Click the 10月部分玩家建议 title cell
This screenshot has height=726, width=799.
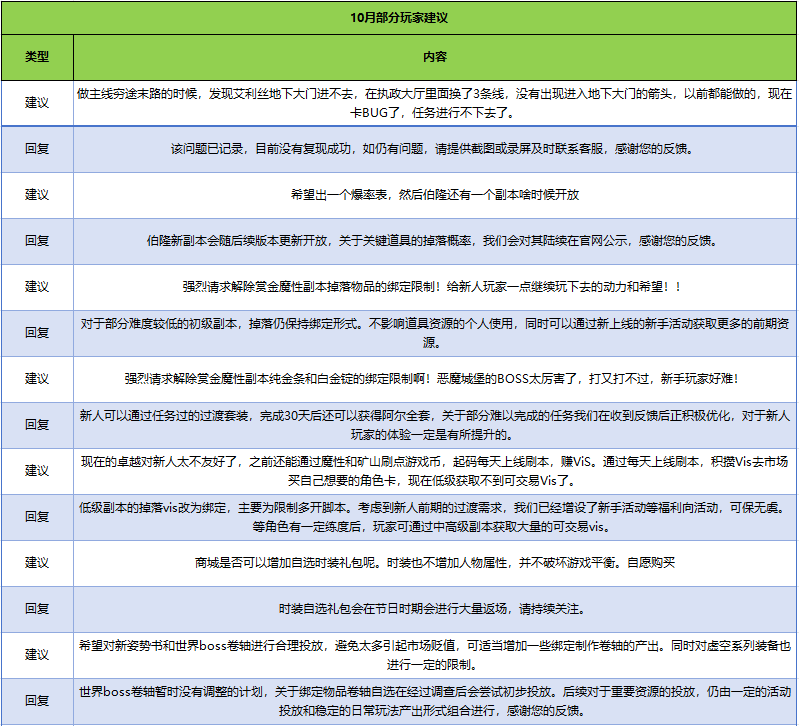399,18
